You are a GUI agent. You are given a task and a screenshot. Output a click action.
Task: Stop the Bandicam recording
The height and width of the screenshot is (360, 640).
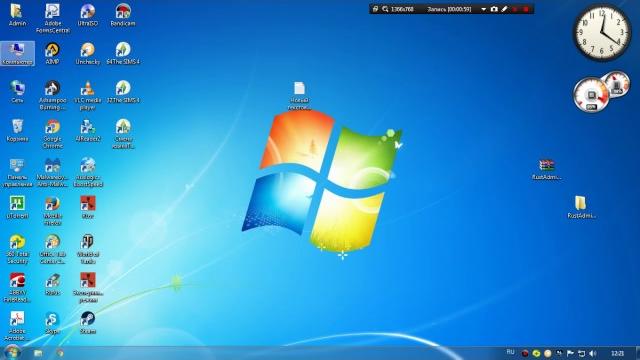pyautogui.click(x=526, y=9)
